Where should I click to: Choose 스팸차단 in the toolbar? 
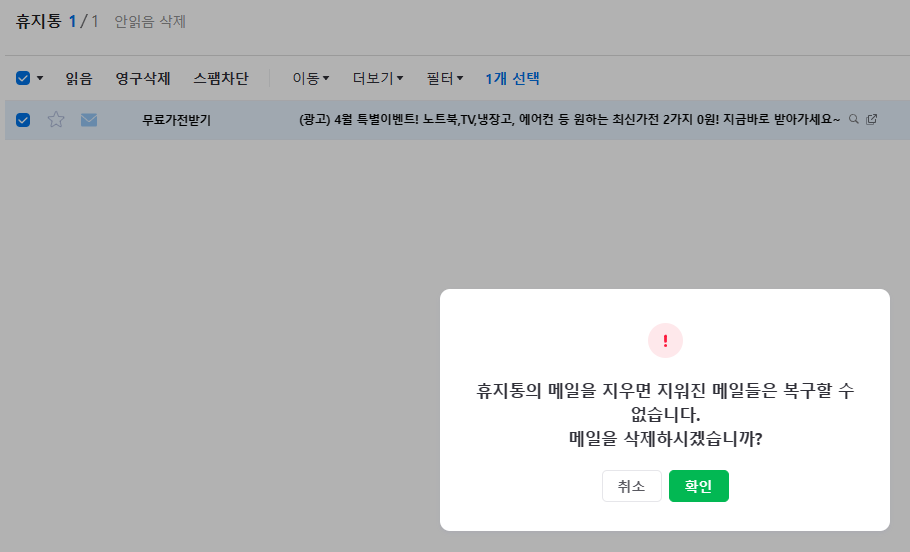click(221, 78)
